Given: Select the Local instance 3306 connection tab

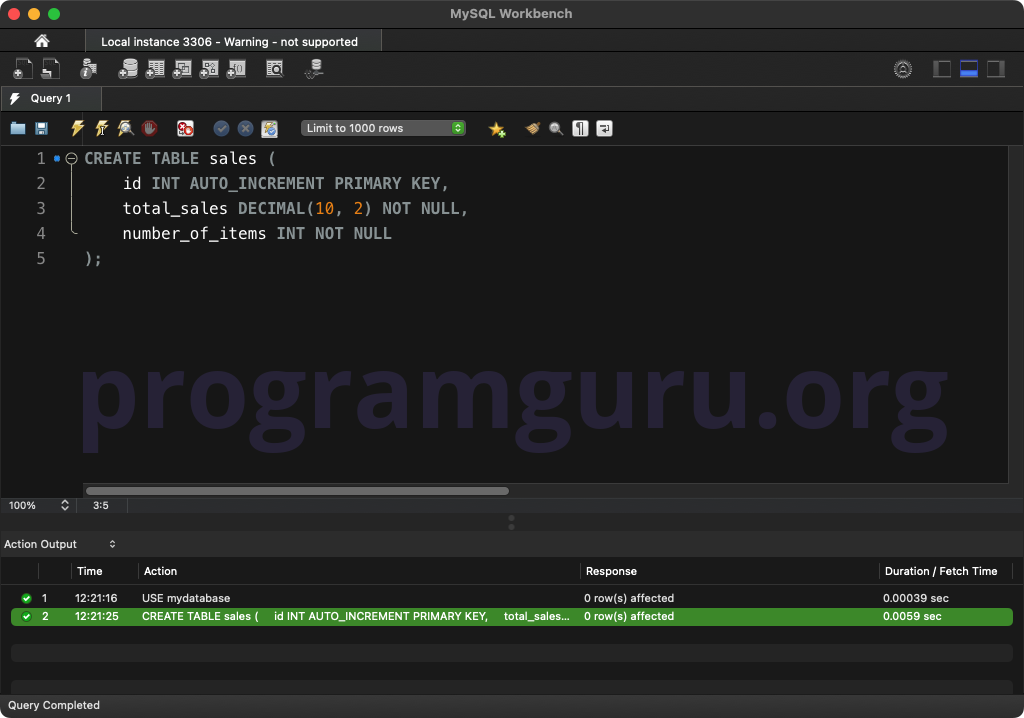Looking at the screenshot, I should (x=233, y=41).
